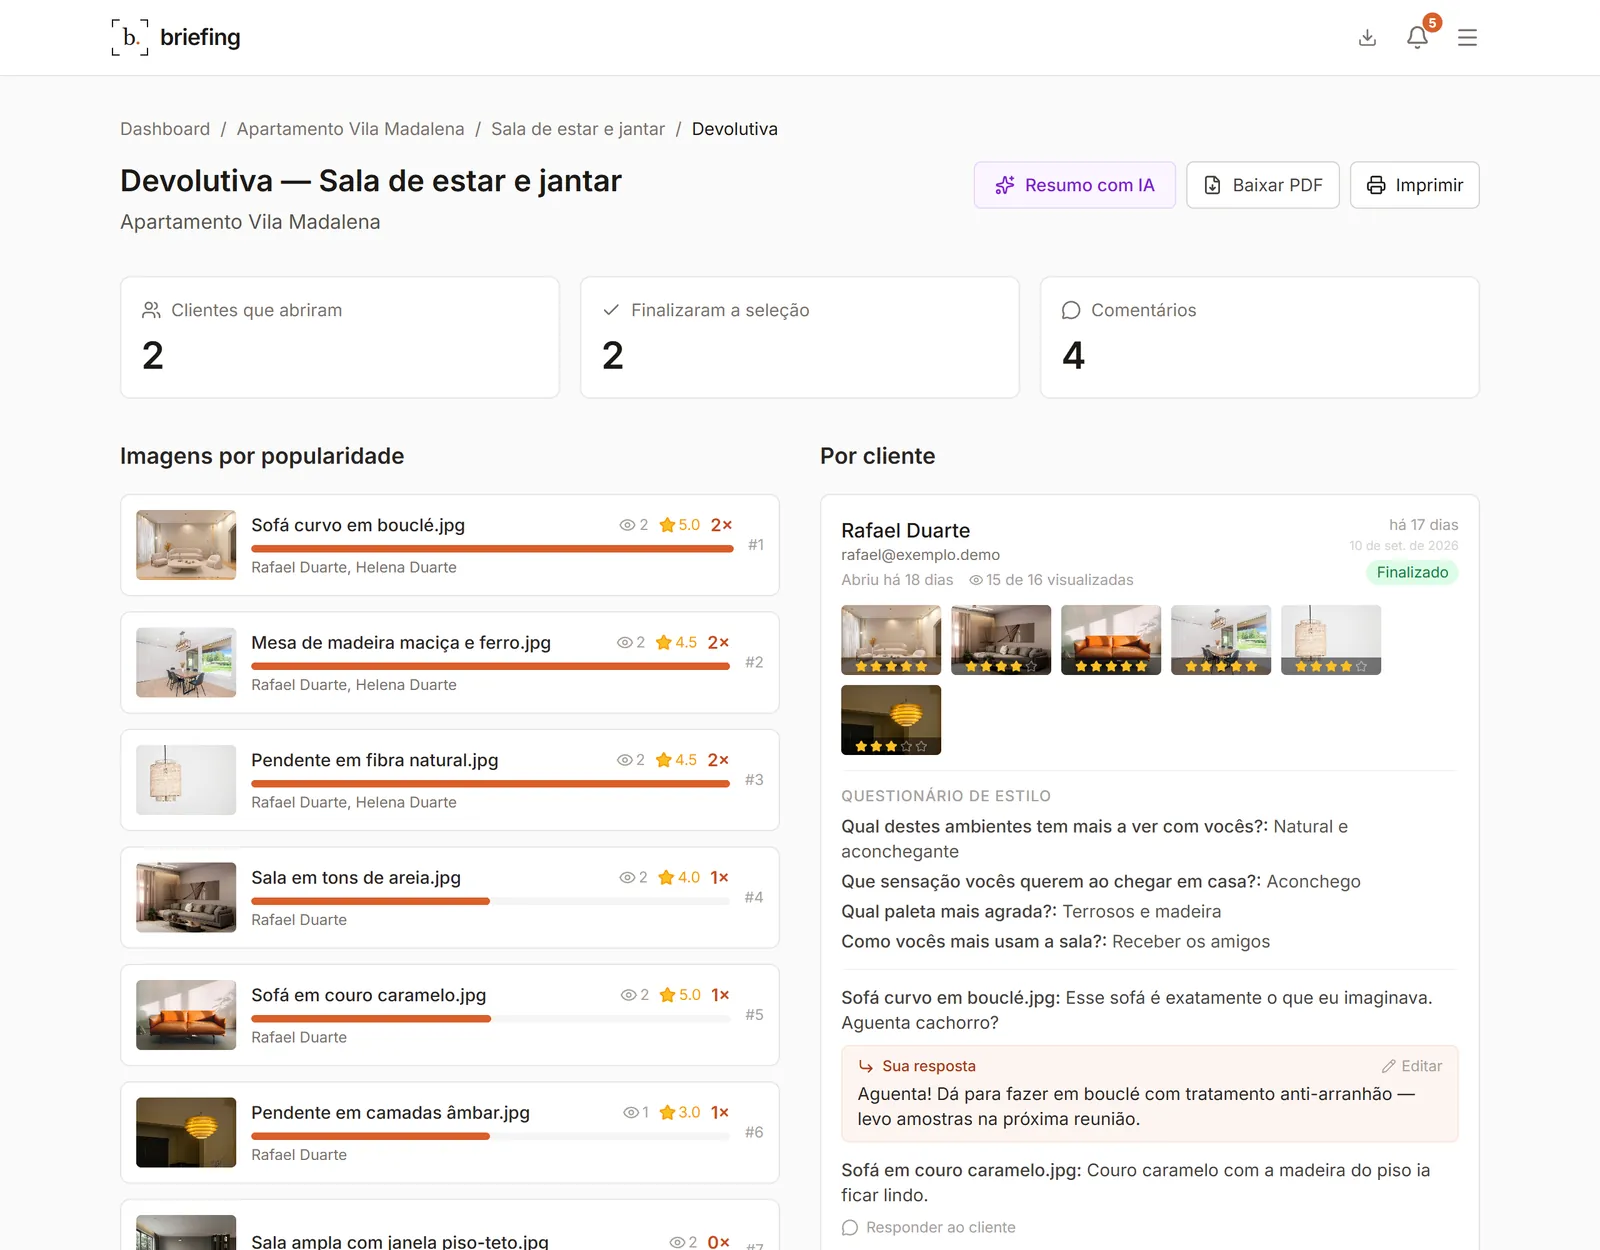This screenshot has height=1250, width=1600.
Task: Open Rafael's natural fiber pendant thumbnail
Action: (x=1331, y=640)
